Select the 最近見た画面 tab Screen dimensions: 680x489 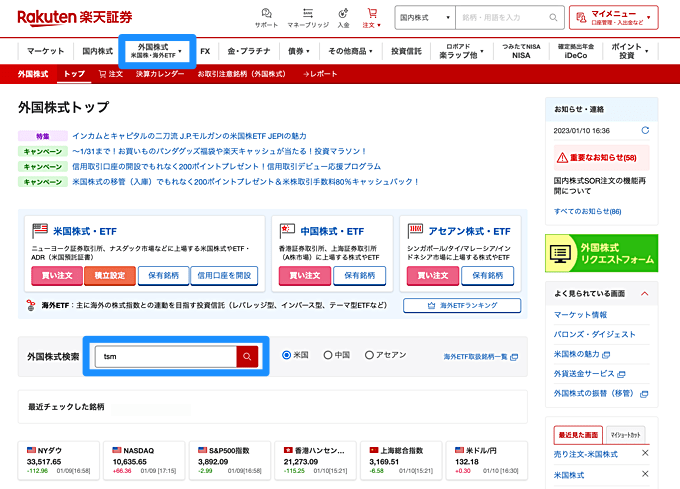click(x=578, y=435)
